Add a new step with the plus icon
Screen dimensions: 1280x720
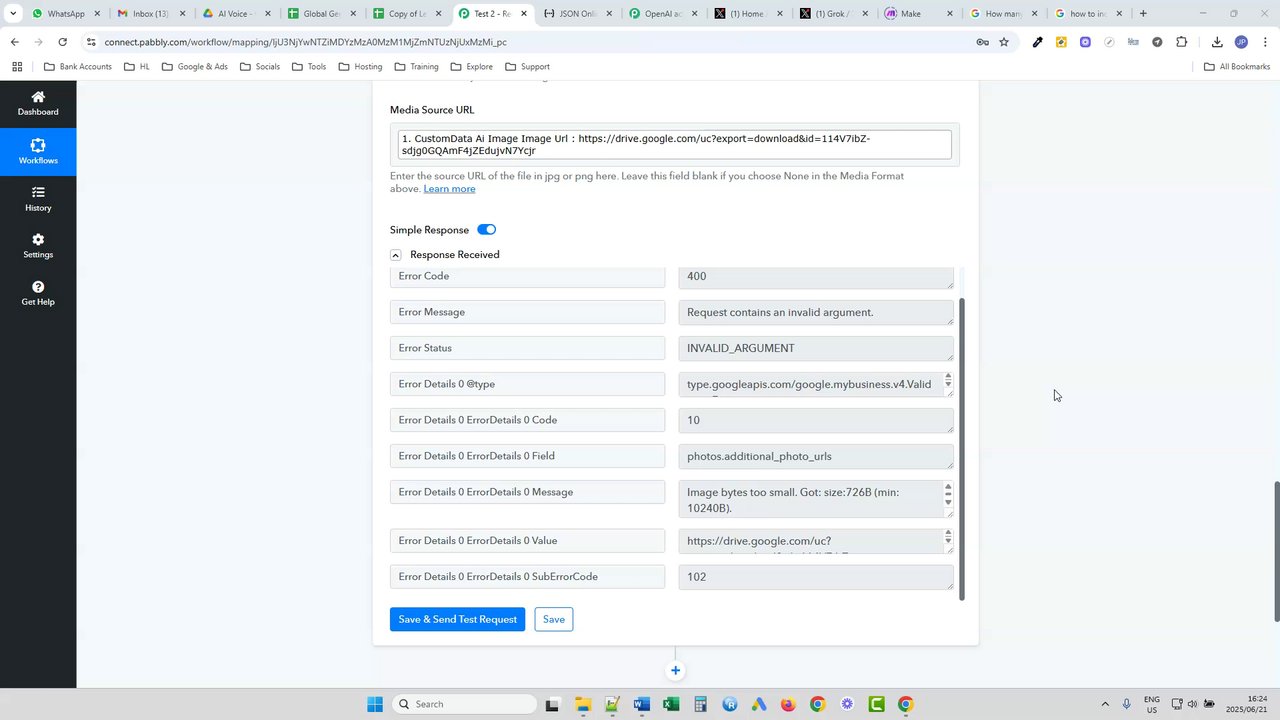tap(675, 671)
